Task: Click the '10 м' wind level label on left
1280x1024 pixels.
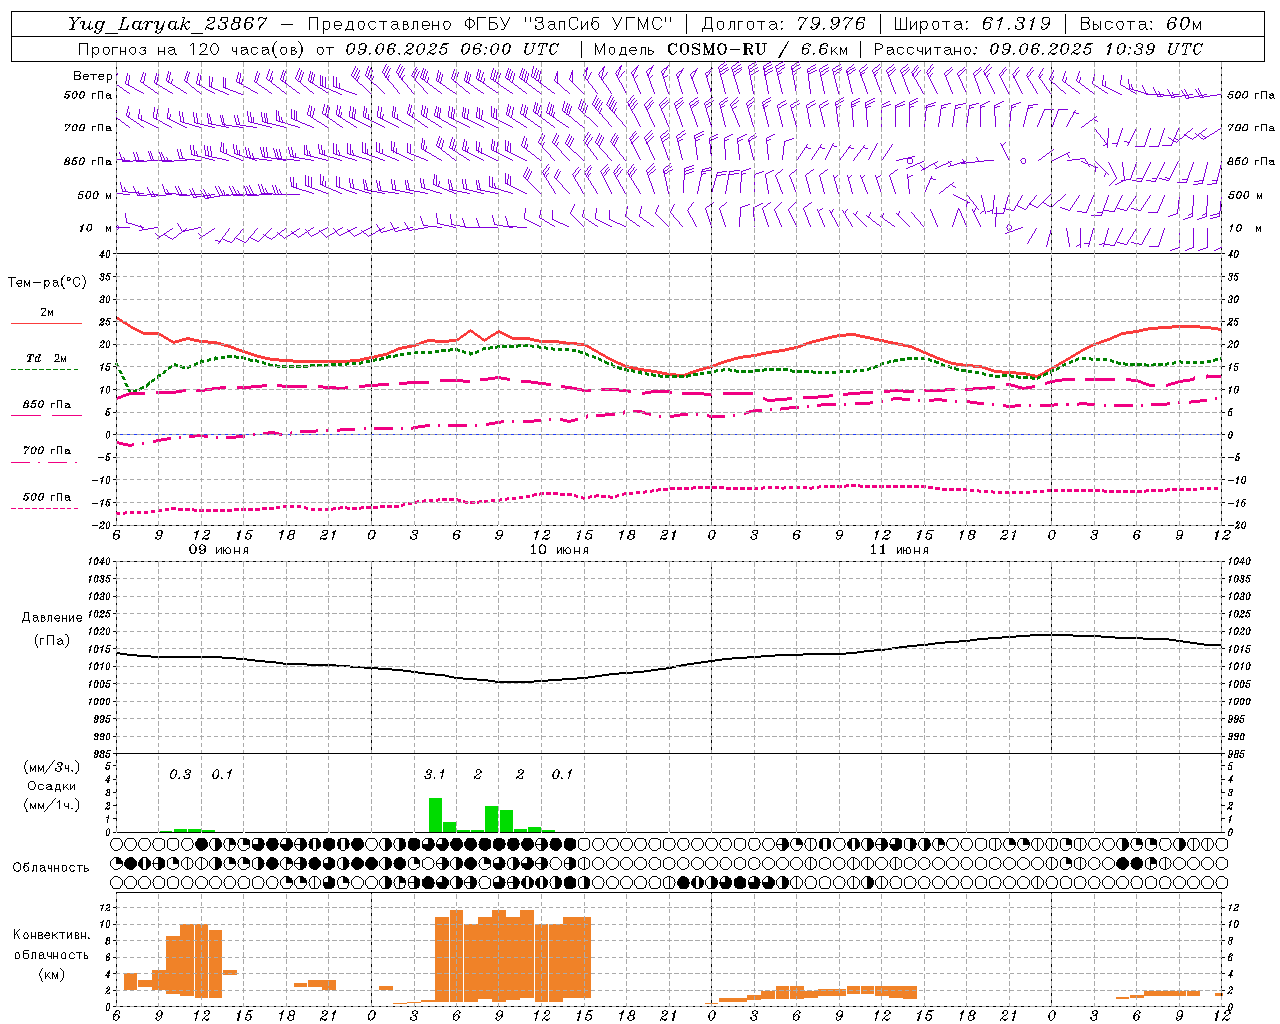Action: (x=95, y=228)
